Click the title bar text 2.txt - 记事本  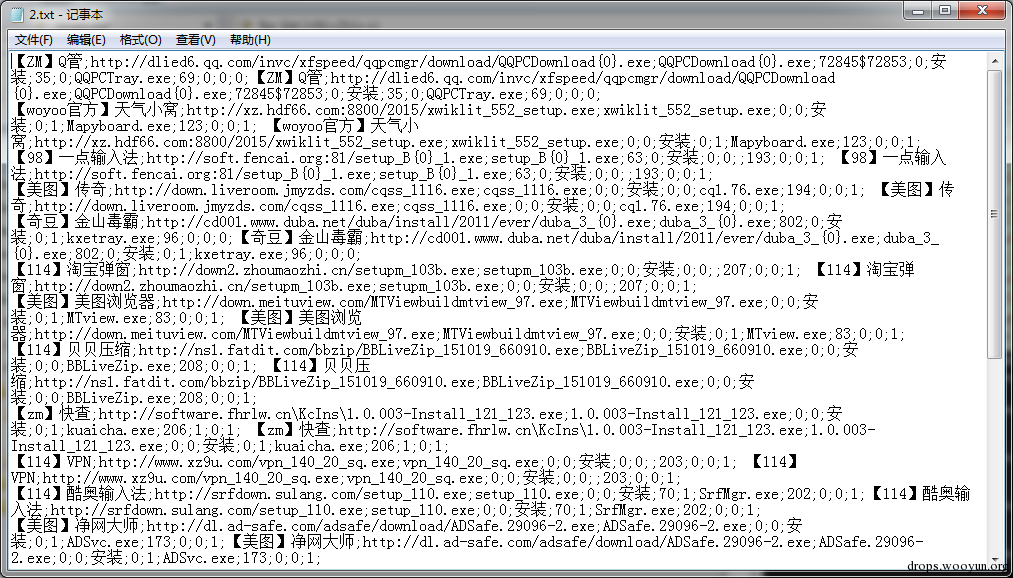[x=66, y=15]
